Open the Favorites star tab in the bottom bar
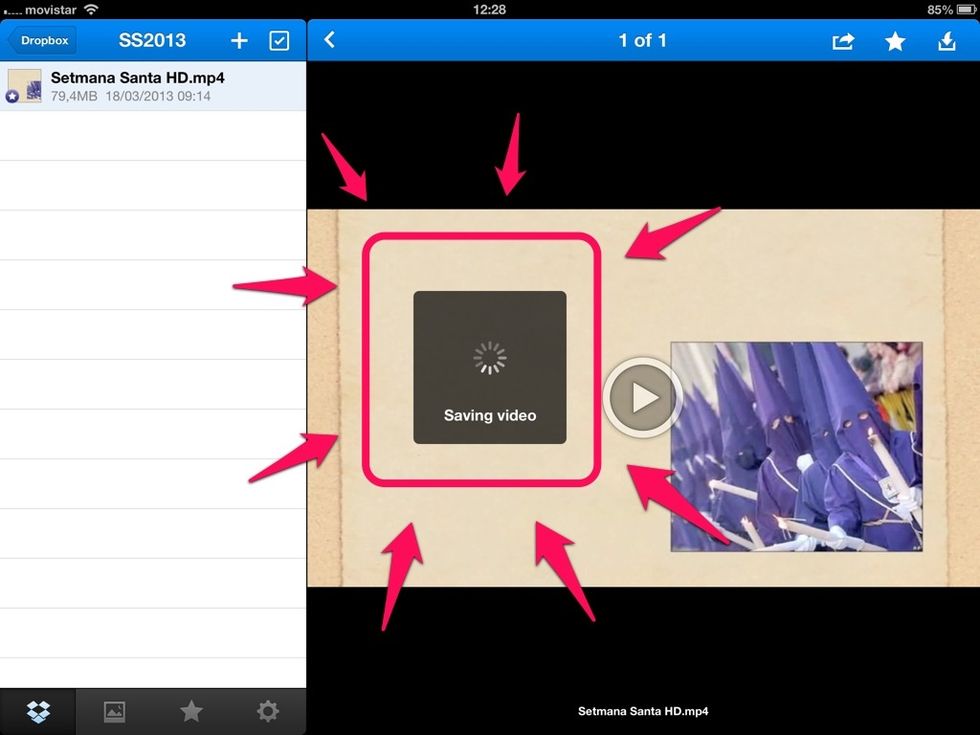This screenshot has width=980, height=735. (191, 712)
